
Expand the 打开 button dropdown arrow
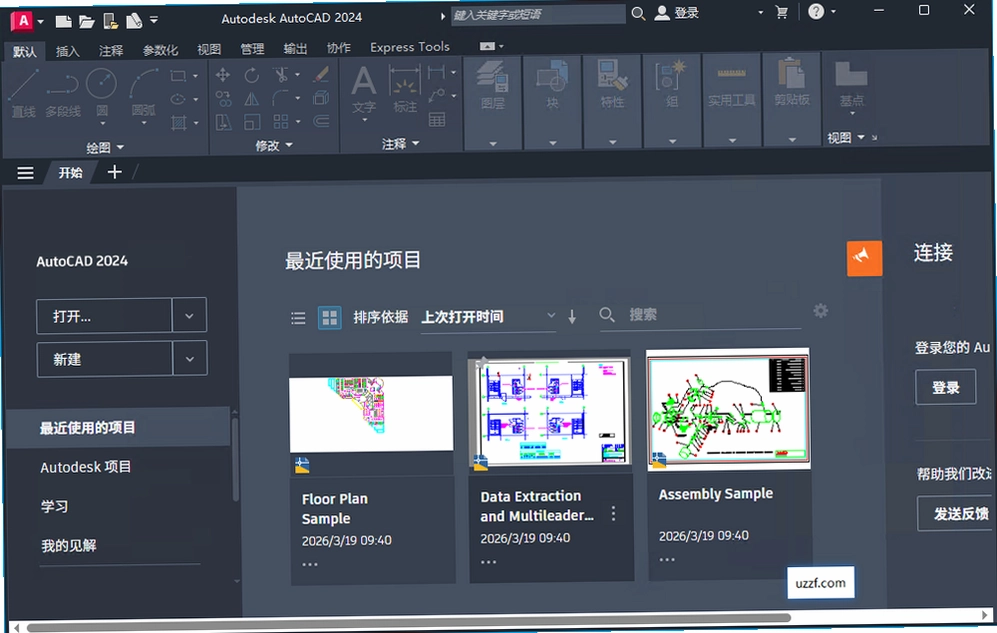pyautogui.click(x=189, y=316)
